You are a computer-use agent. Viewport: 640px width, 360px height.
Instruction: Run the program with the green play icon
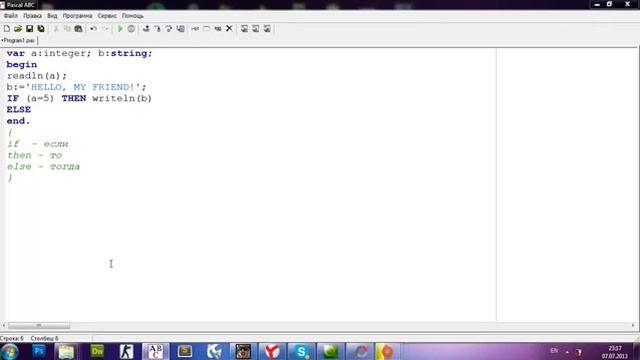[120, 29]
